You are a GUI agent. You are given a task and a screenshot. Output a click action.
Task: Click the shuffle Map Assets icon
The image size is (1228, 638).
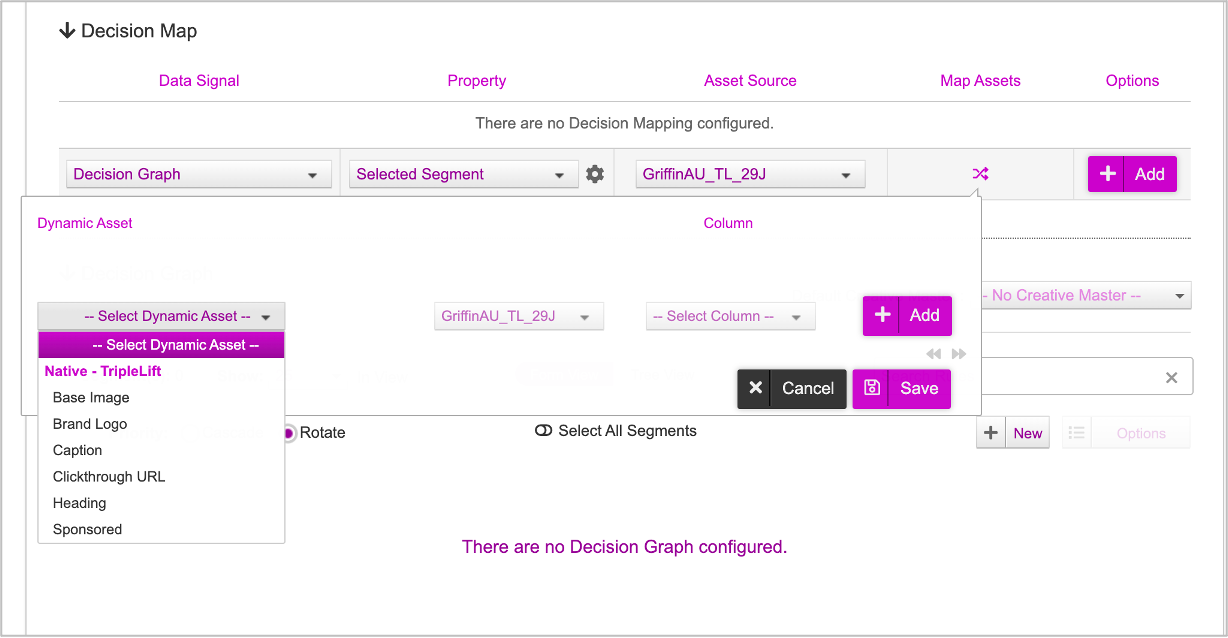pos(980,174)
